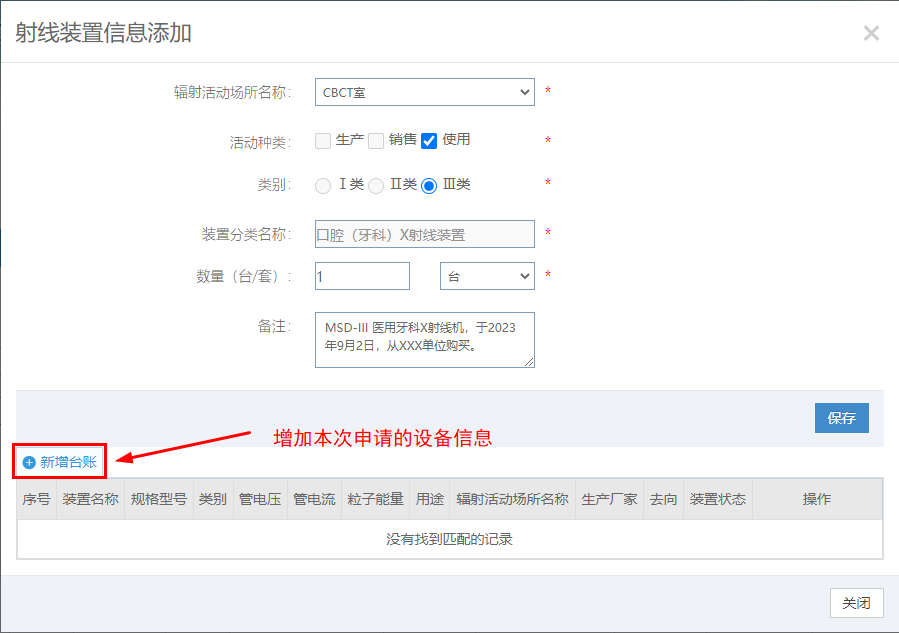
Task: Click the 射线装置信息添加 dialog title
Action: [103, 33]
